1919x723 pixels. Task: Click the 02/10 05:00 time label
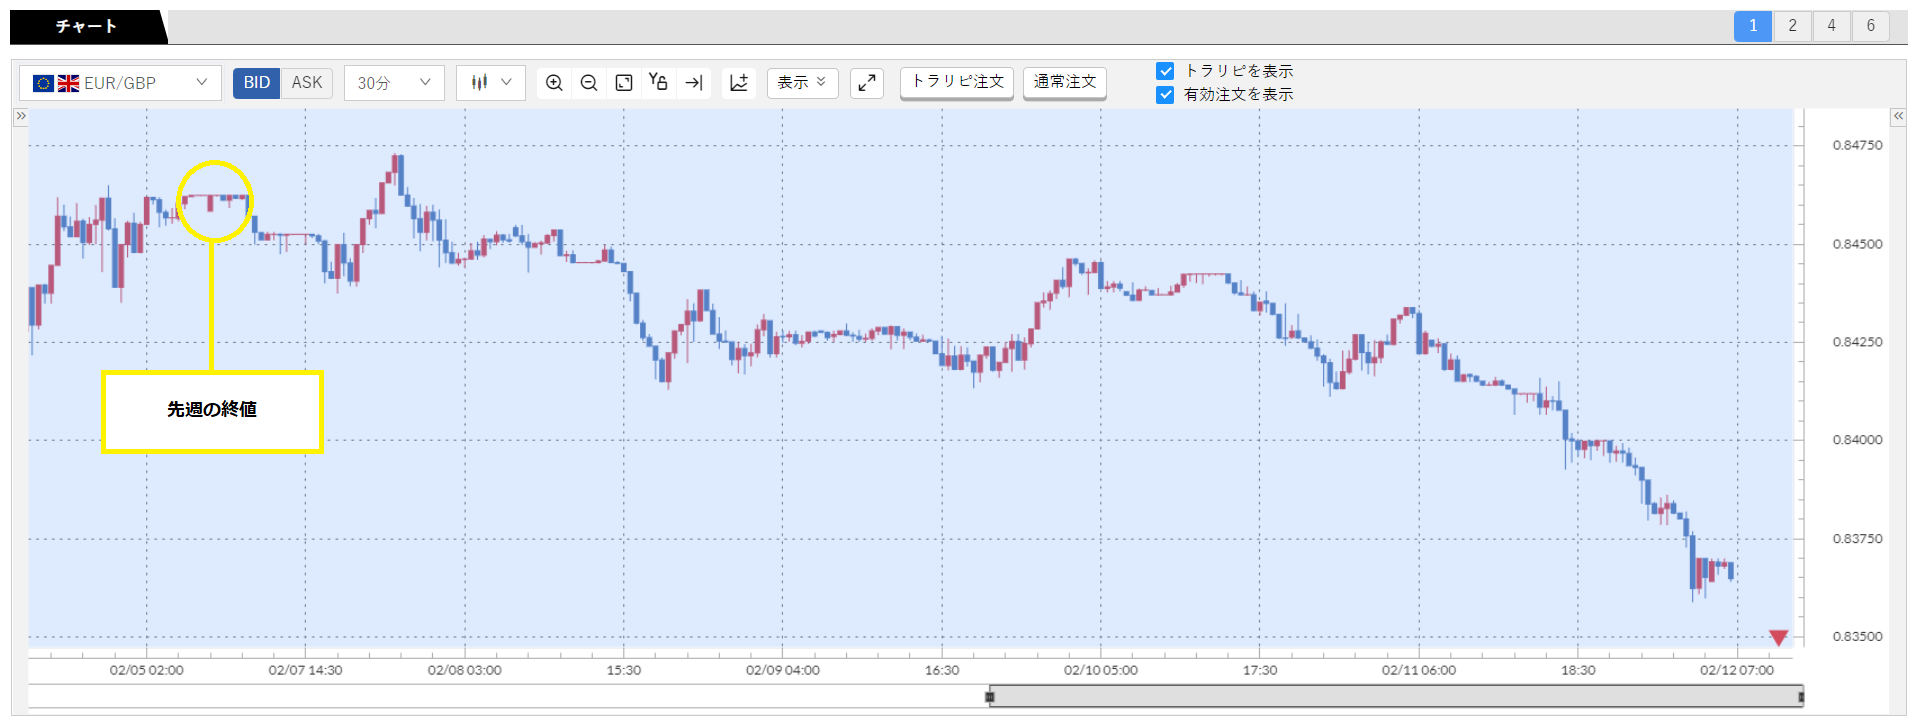click(x=1101, y=670)
